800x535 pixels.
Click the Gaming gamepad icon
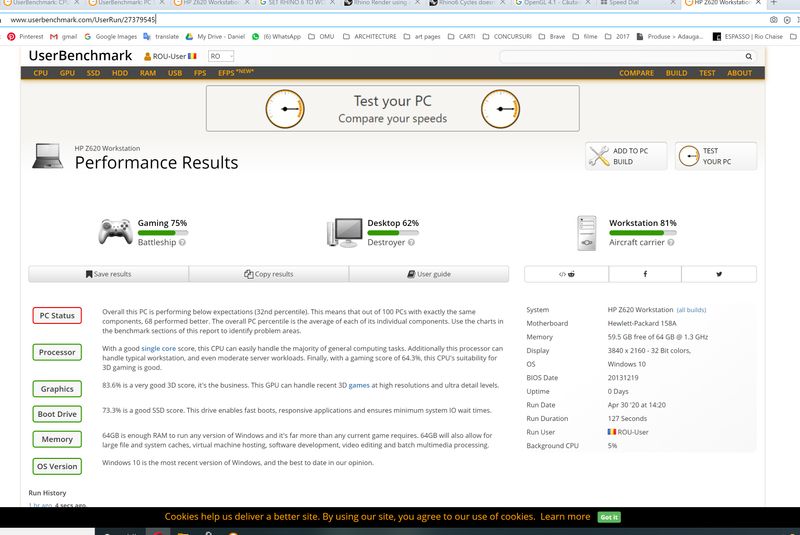tap(114, 232)
